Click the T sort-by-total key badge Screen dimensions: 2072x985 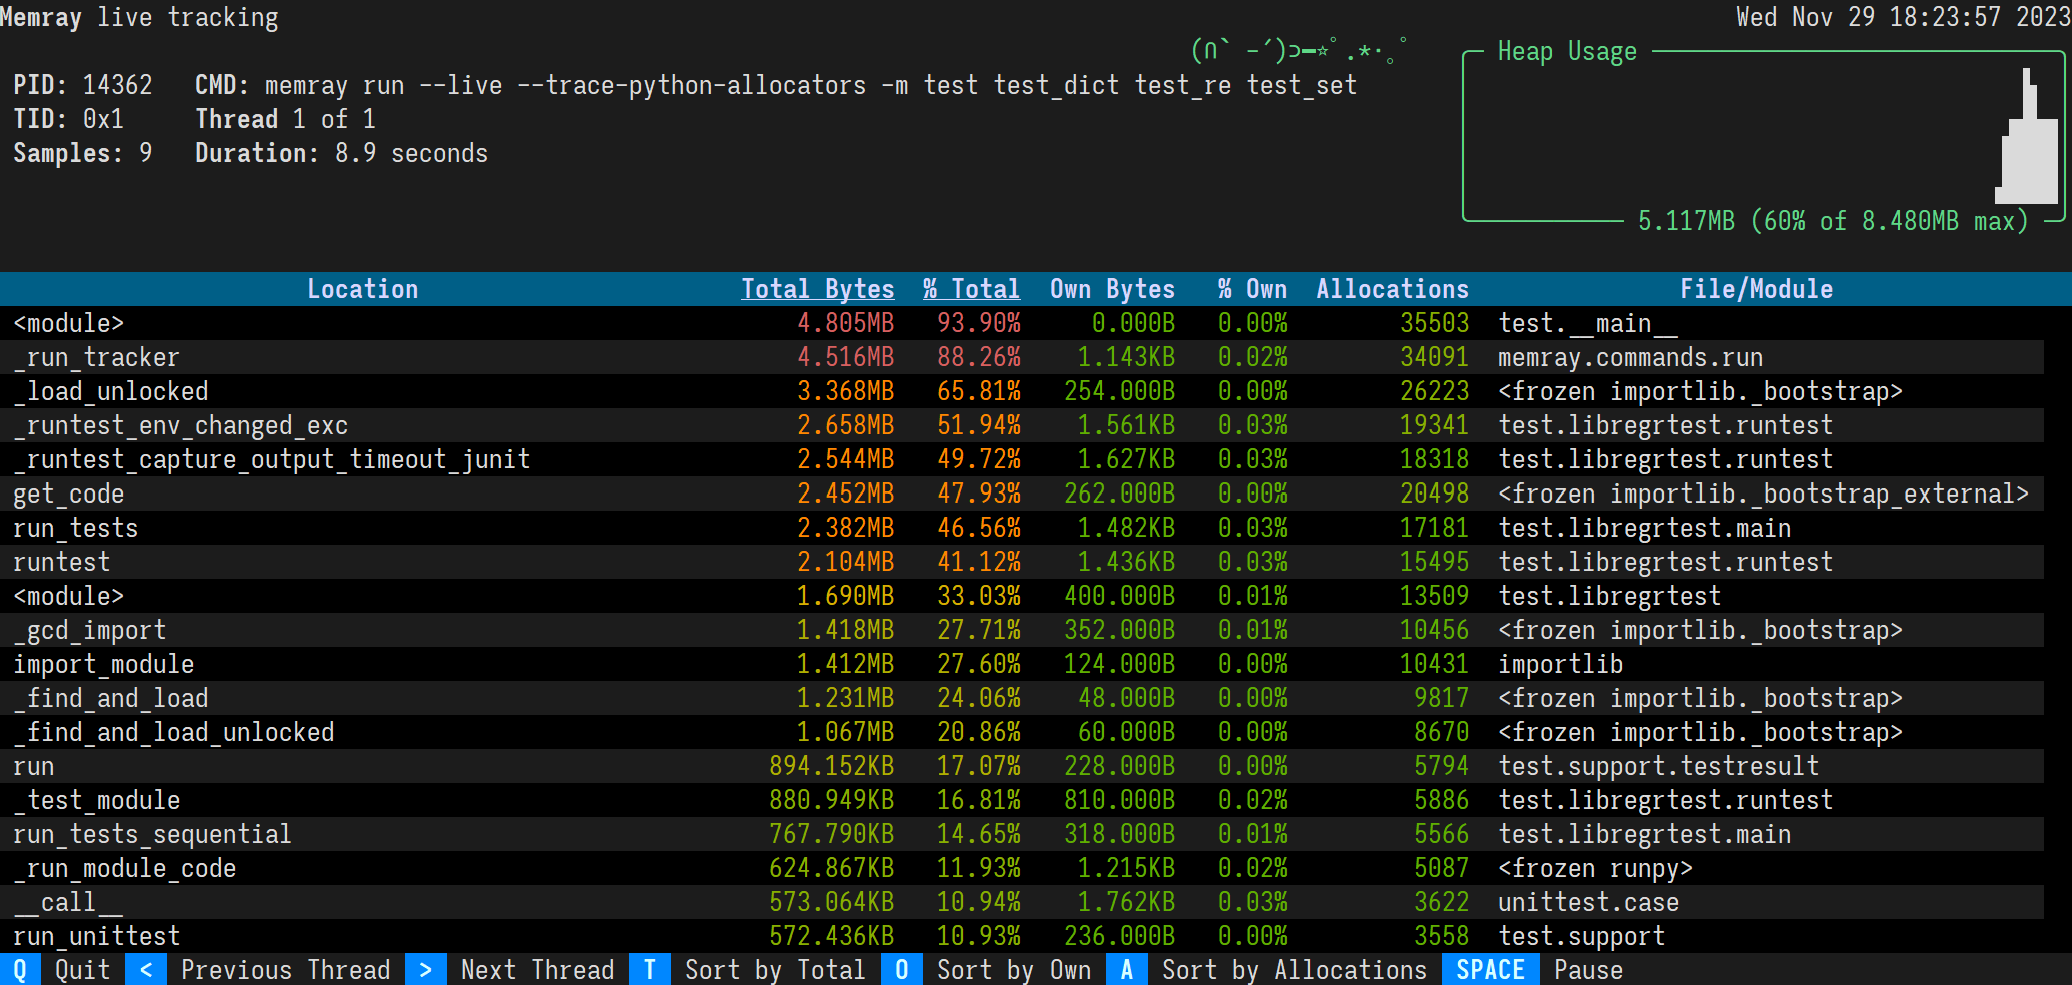tap(650, 969)
